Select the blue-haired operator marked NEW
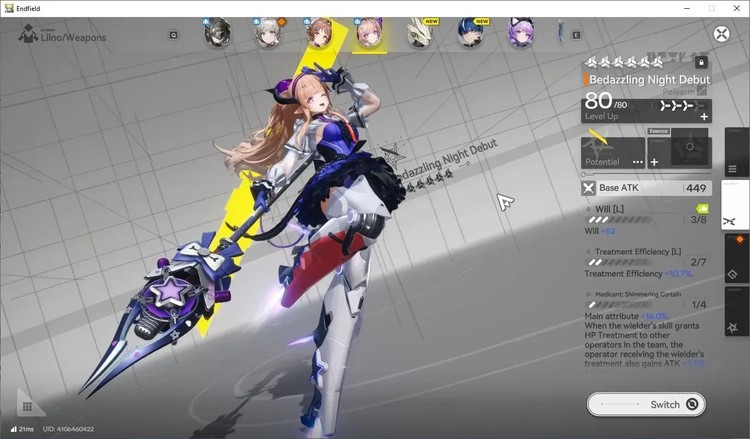This screenshot has width=750, height=439. (470, 33)
